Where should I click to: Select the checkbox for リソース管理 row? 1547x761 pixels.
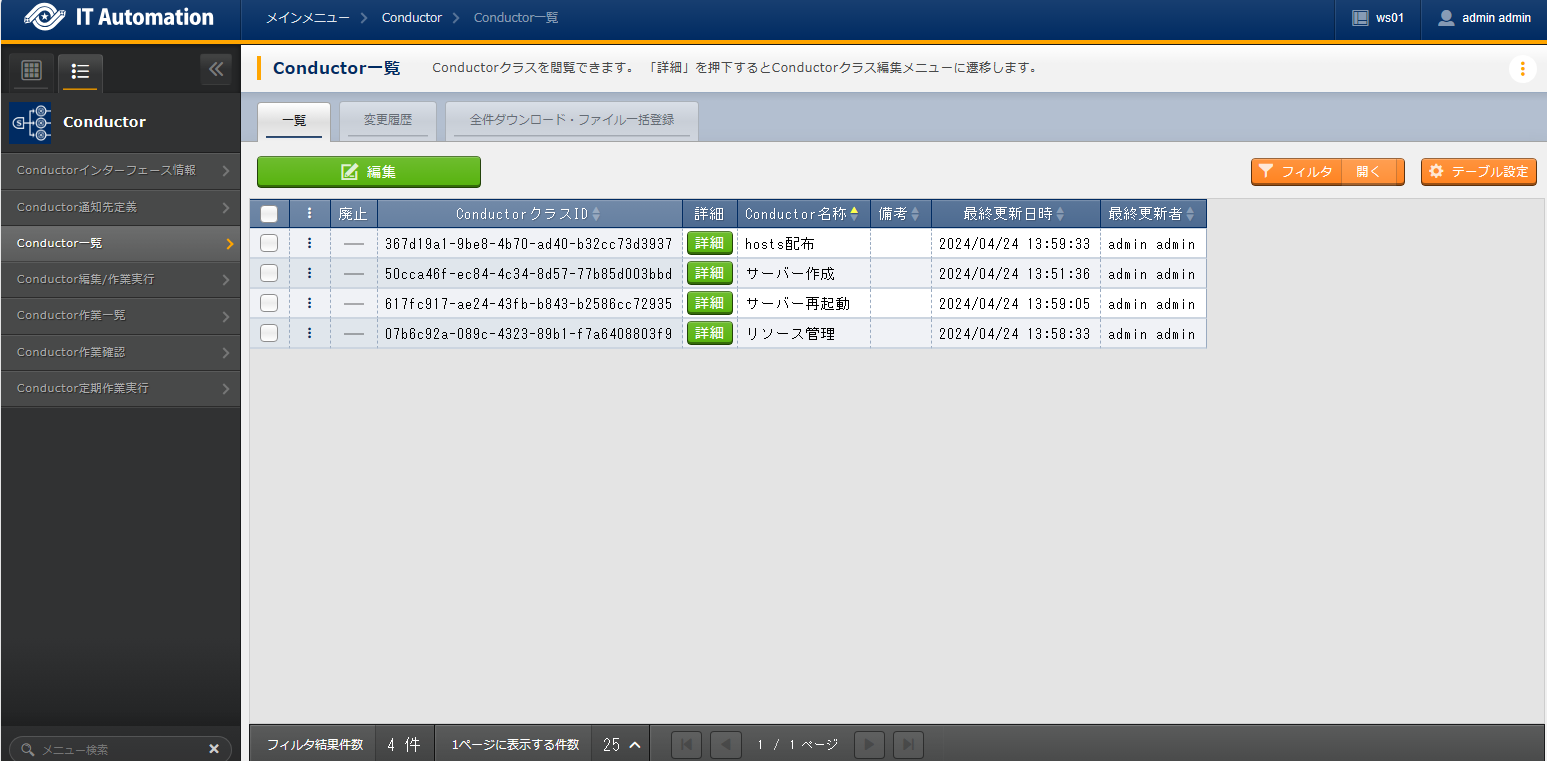coord(269,333)
